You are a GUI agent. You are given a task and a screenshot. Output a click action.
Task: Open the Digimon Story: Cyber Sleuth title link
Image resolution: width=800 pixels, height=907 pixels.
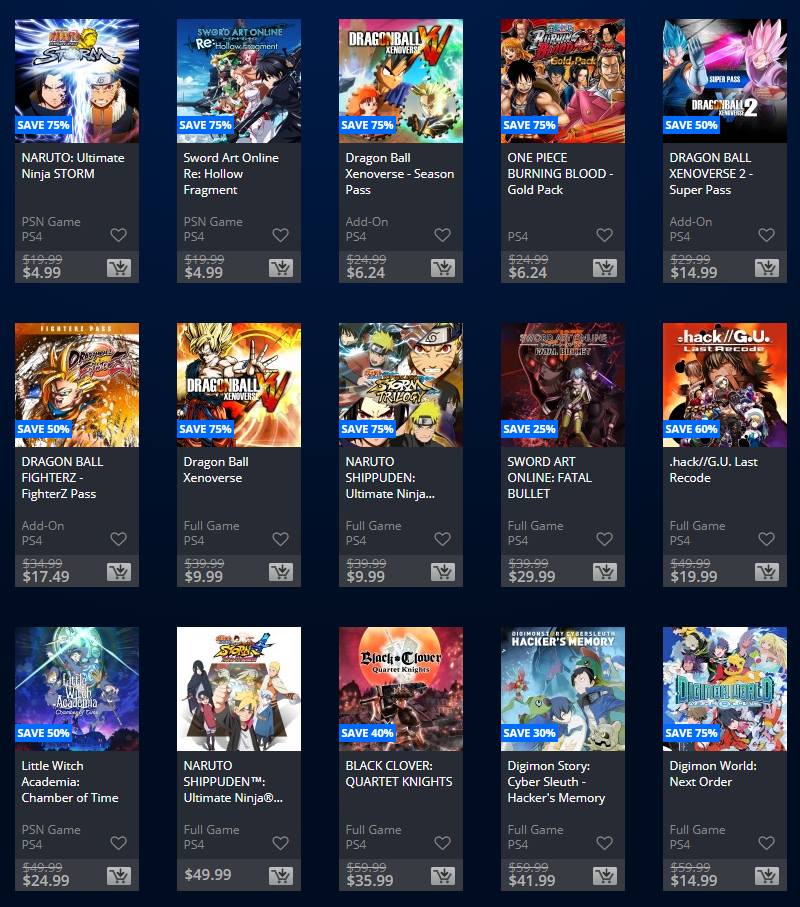point(556,781)
